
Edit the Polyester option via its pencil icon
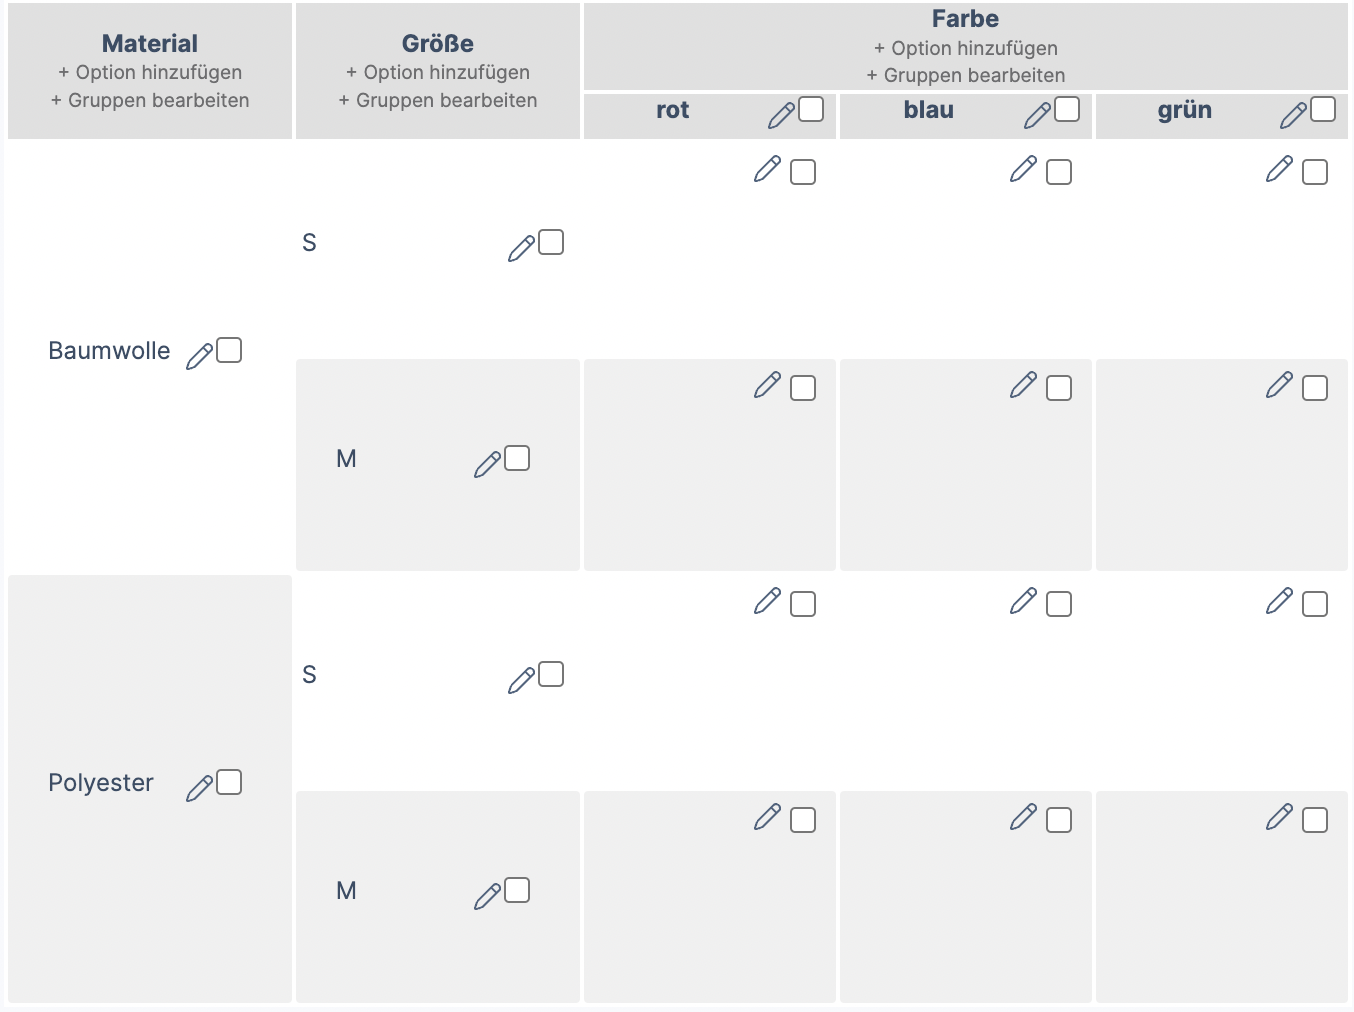[199, 787]
